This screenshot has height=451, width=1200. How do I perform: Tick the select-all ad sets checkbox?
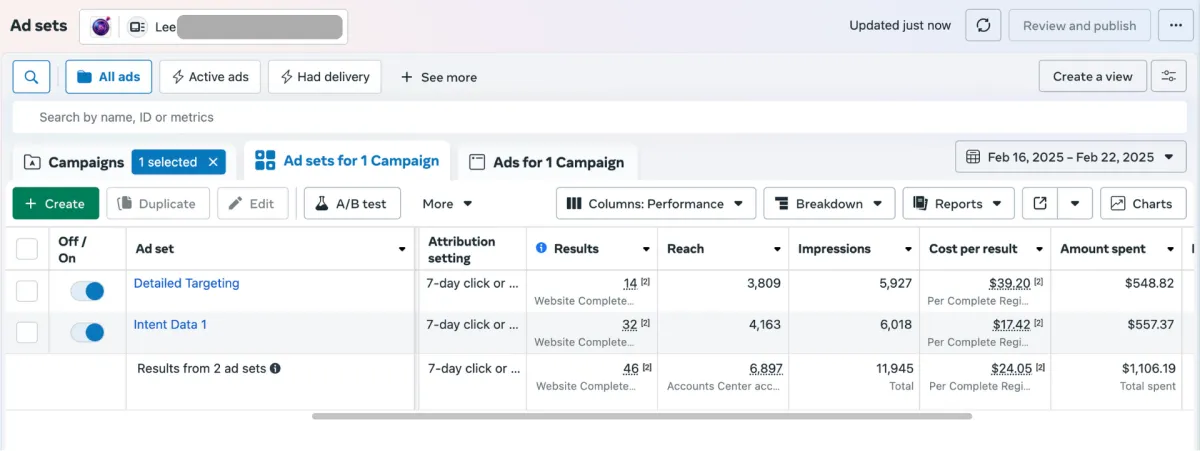click(27, 249)
